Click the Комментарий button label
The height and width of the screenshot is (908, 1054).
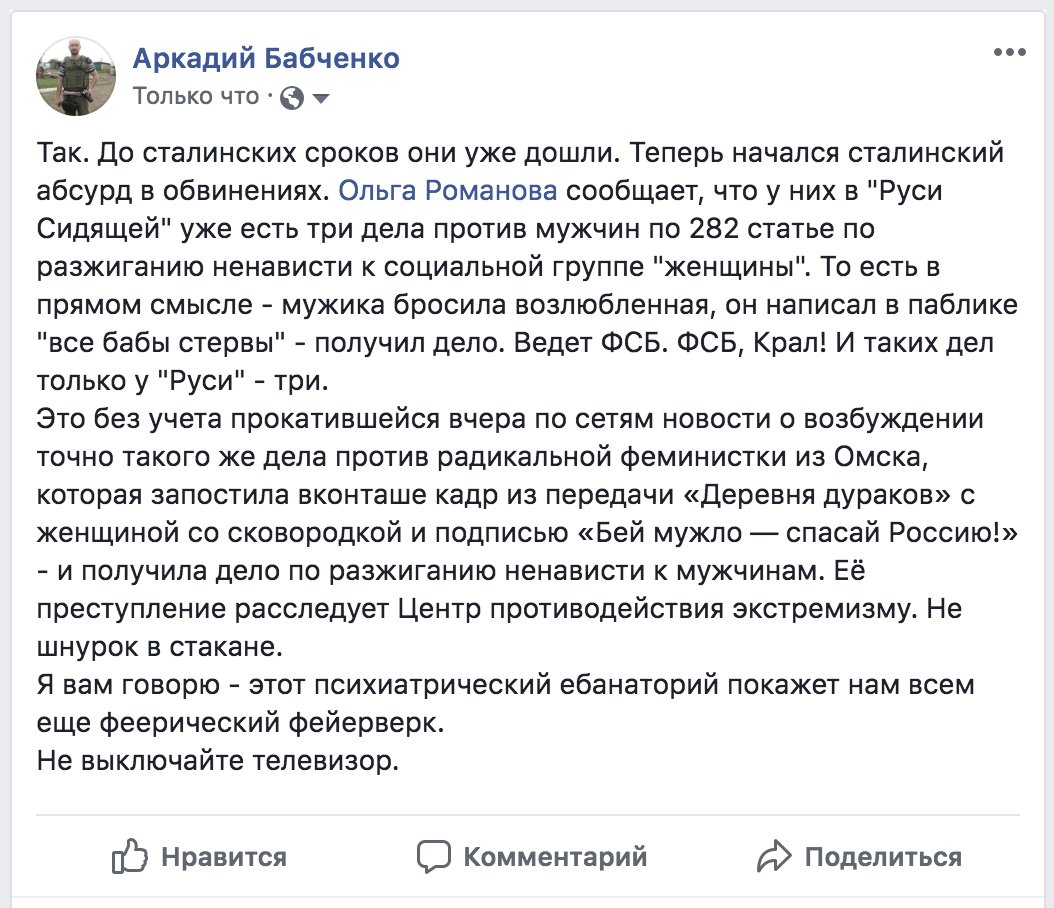[555, 857]
